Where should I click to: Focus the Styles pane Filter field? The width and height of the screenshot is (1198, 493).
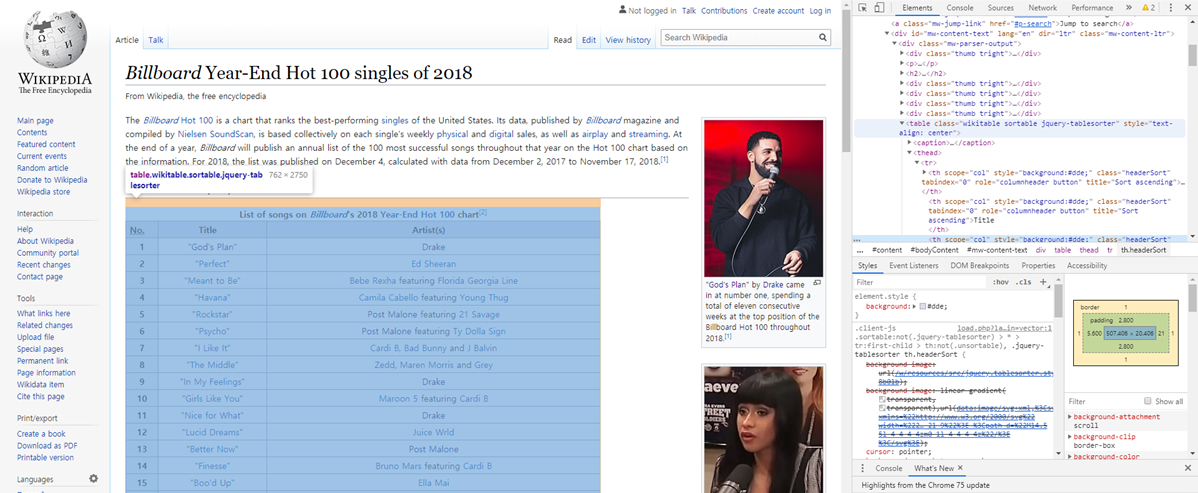(921, 282)
